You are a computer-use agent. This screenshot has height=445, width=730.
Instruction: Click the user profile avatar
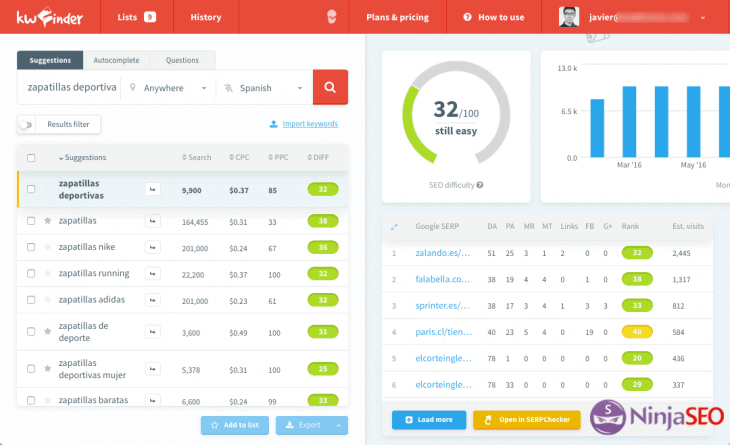pyautogui.click(x=568, y=17)
